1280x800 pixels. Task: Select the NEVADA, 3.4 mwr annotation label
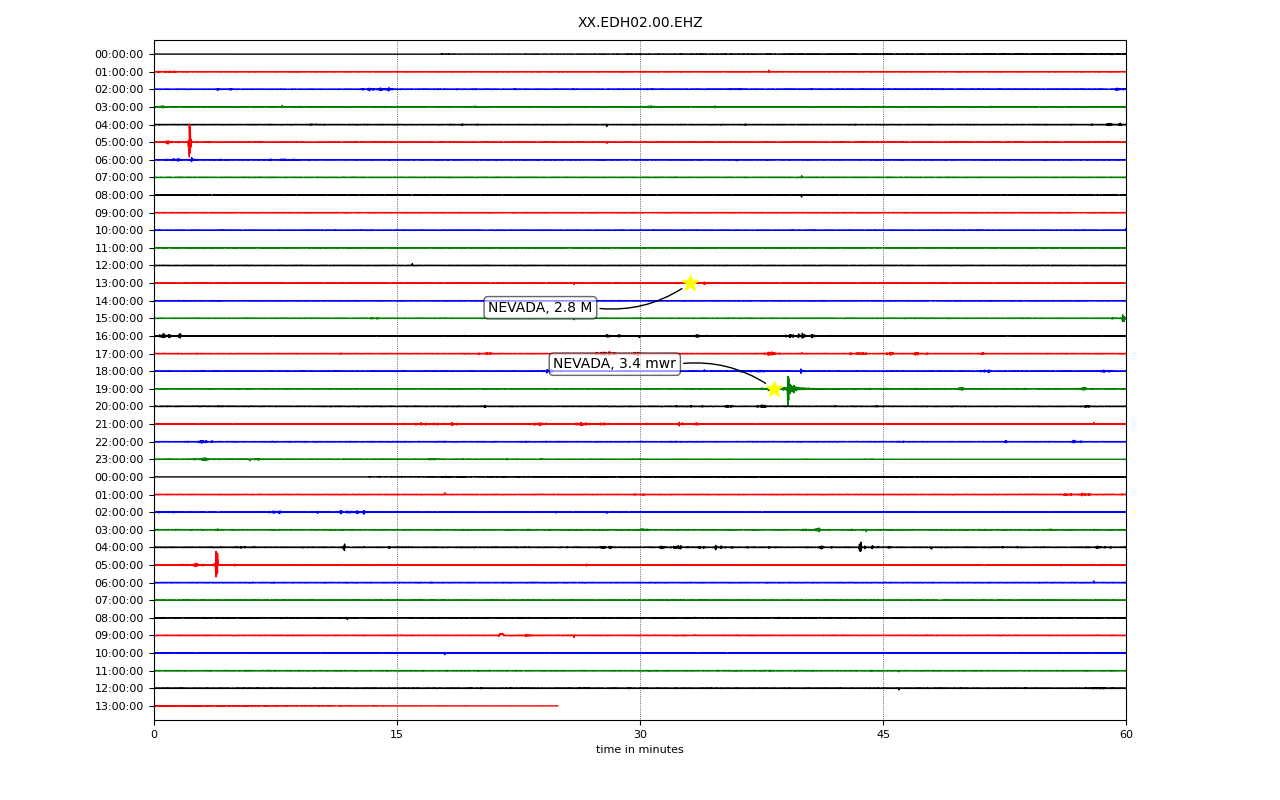tap(615, 364)
